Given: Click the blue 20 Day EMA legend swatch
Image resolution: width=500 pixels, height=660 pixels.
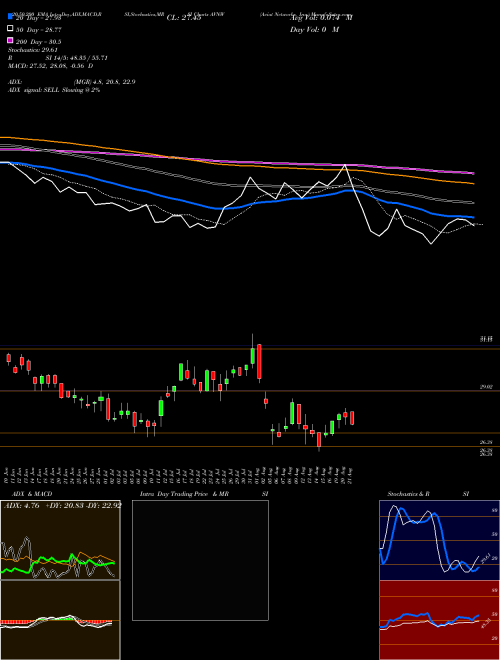Looking at the screenshot, I should (11, 17).
